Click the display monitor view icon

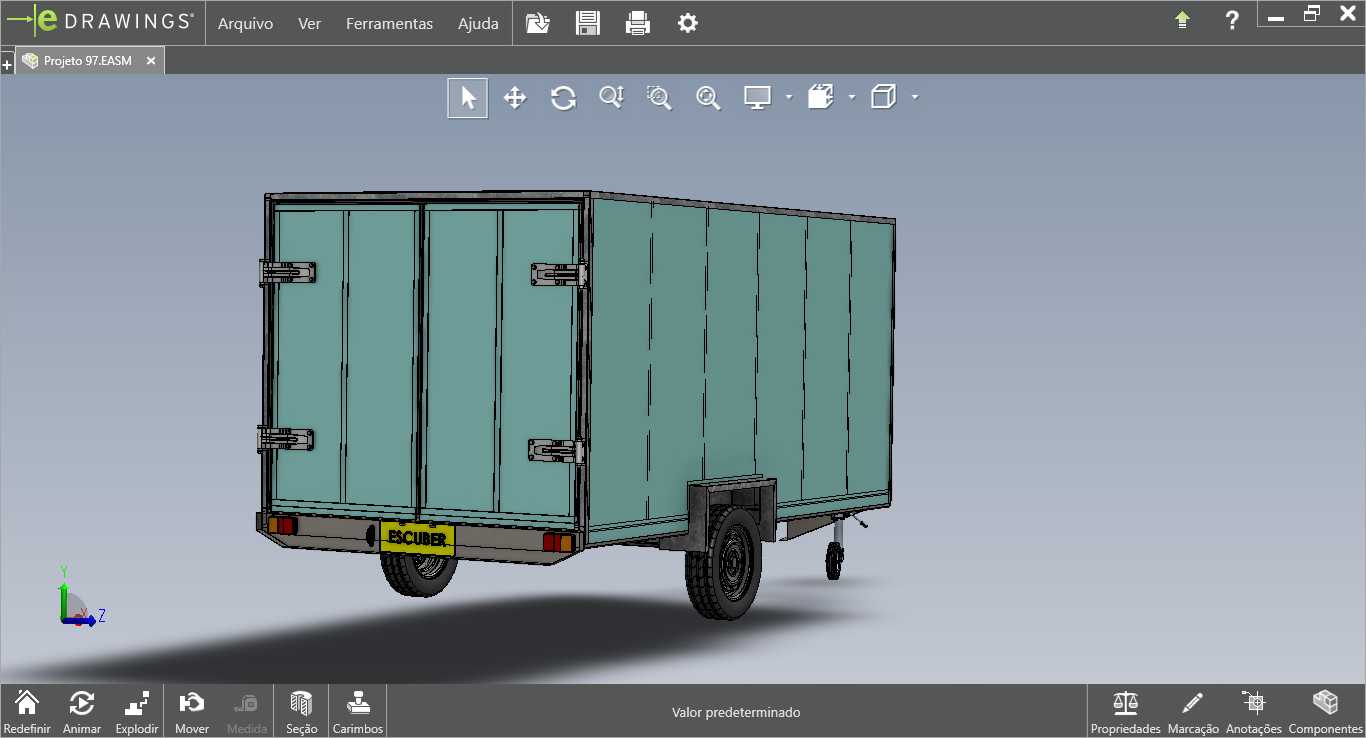coord(757,97)
